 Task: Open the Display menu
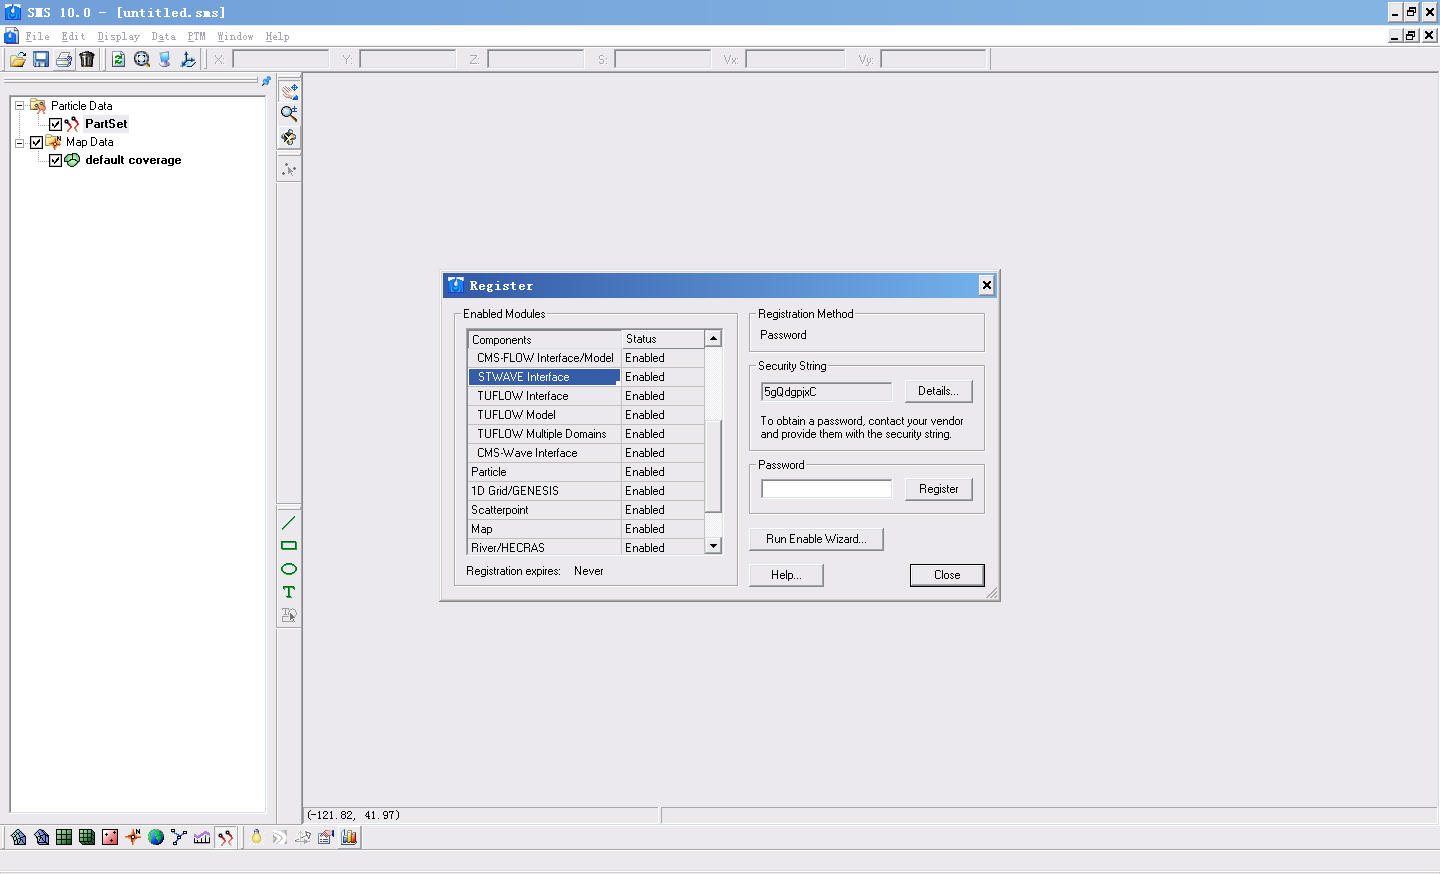(118, 36)
